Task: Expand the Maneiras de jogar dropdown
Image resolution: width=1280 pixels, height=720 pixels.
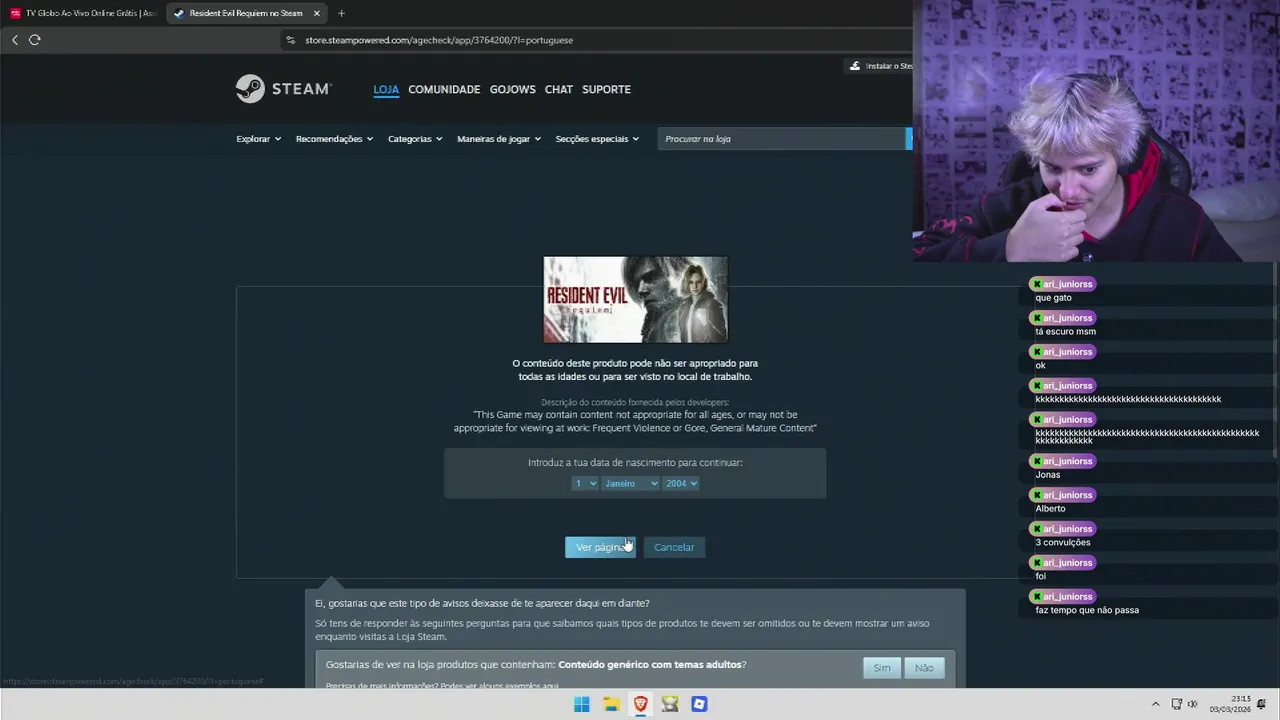Action: (499, 139)
